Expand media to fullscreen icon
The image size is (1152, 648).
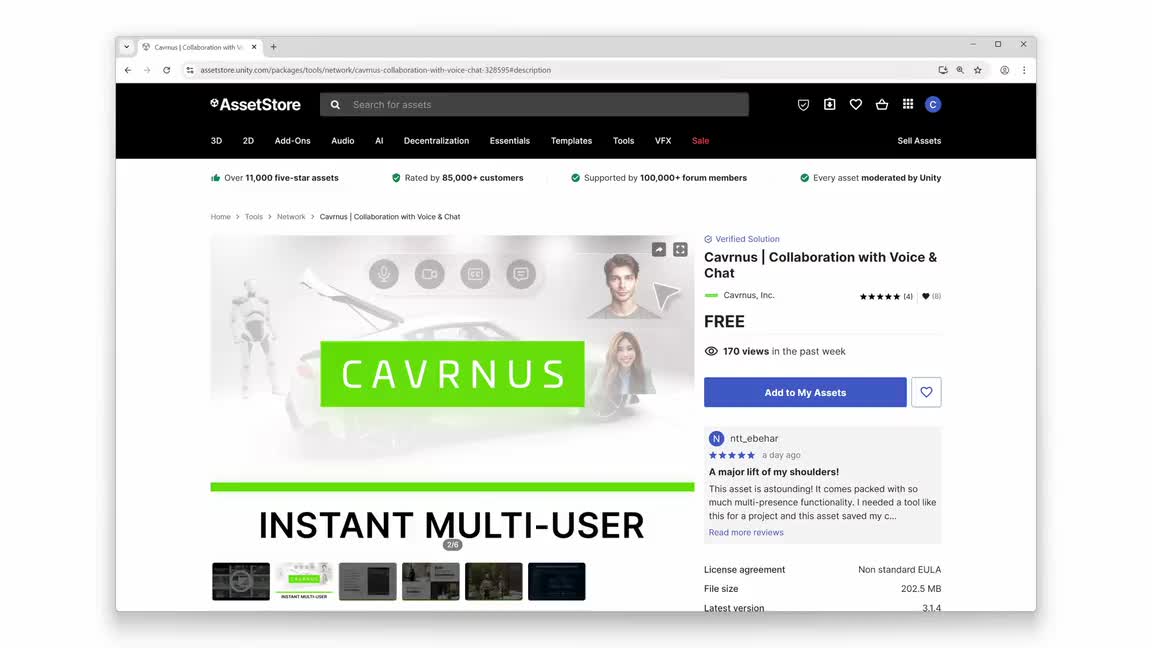pyautogui.click(x=680, y=250)
